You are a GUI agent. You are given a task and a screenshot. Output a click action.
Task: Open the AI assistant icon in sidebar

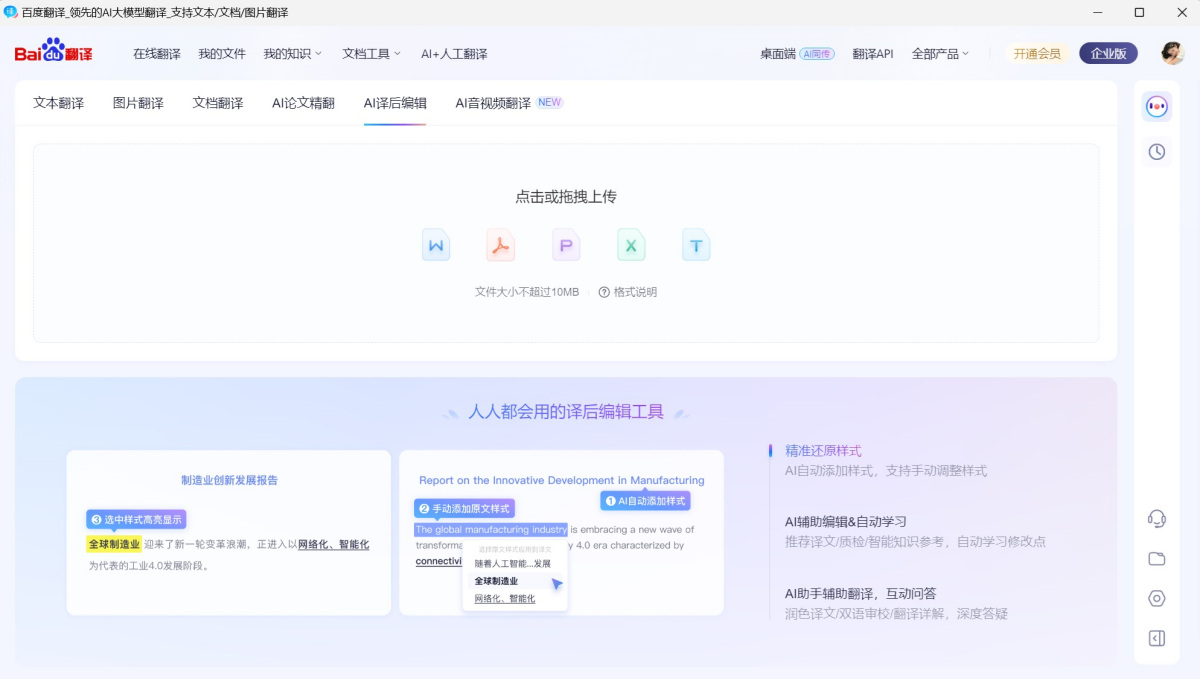(x=1156, y=105)
